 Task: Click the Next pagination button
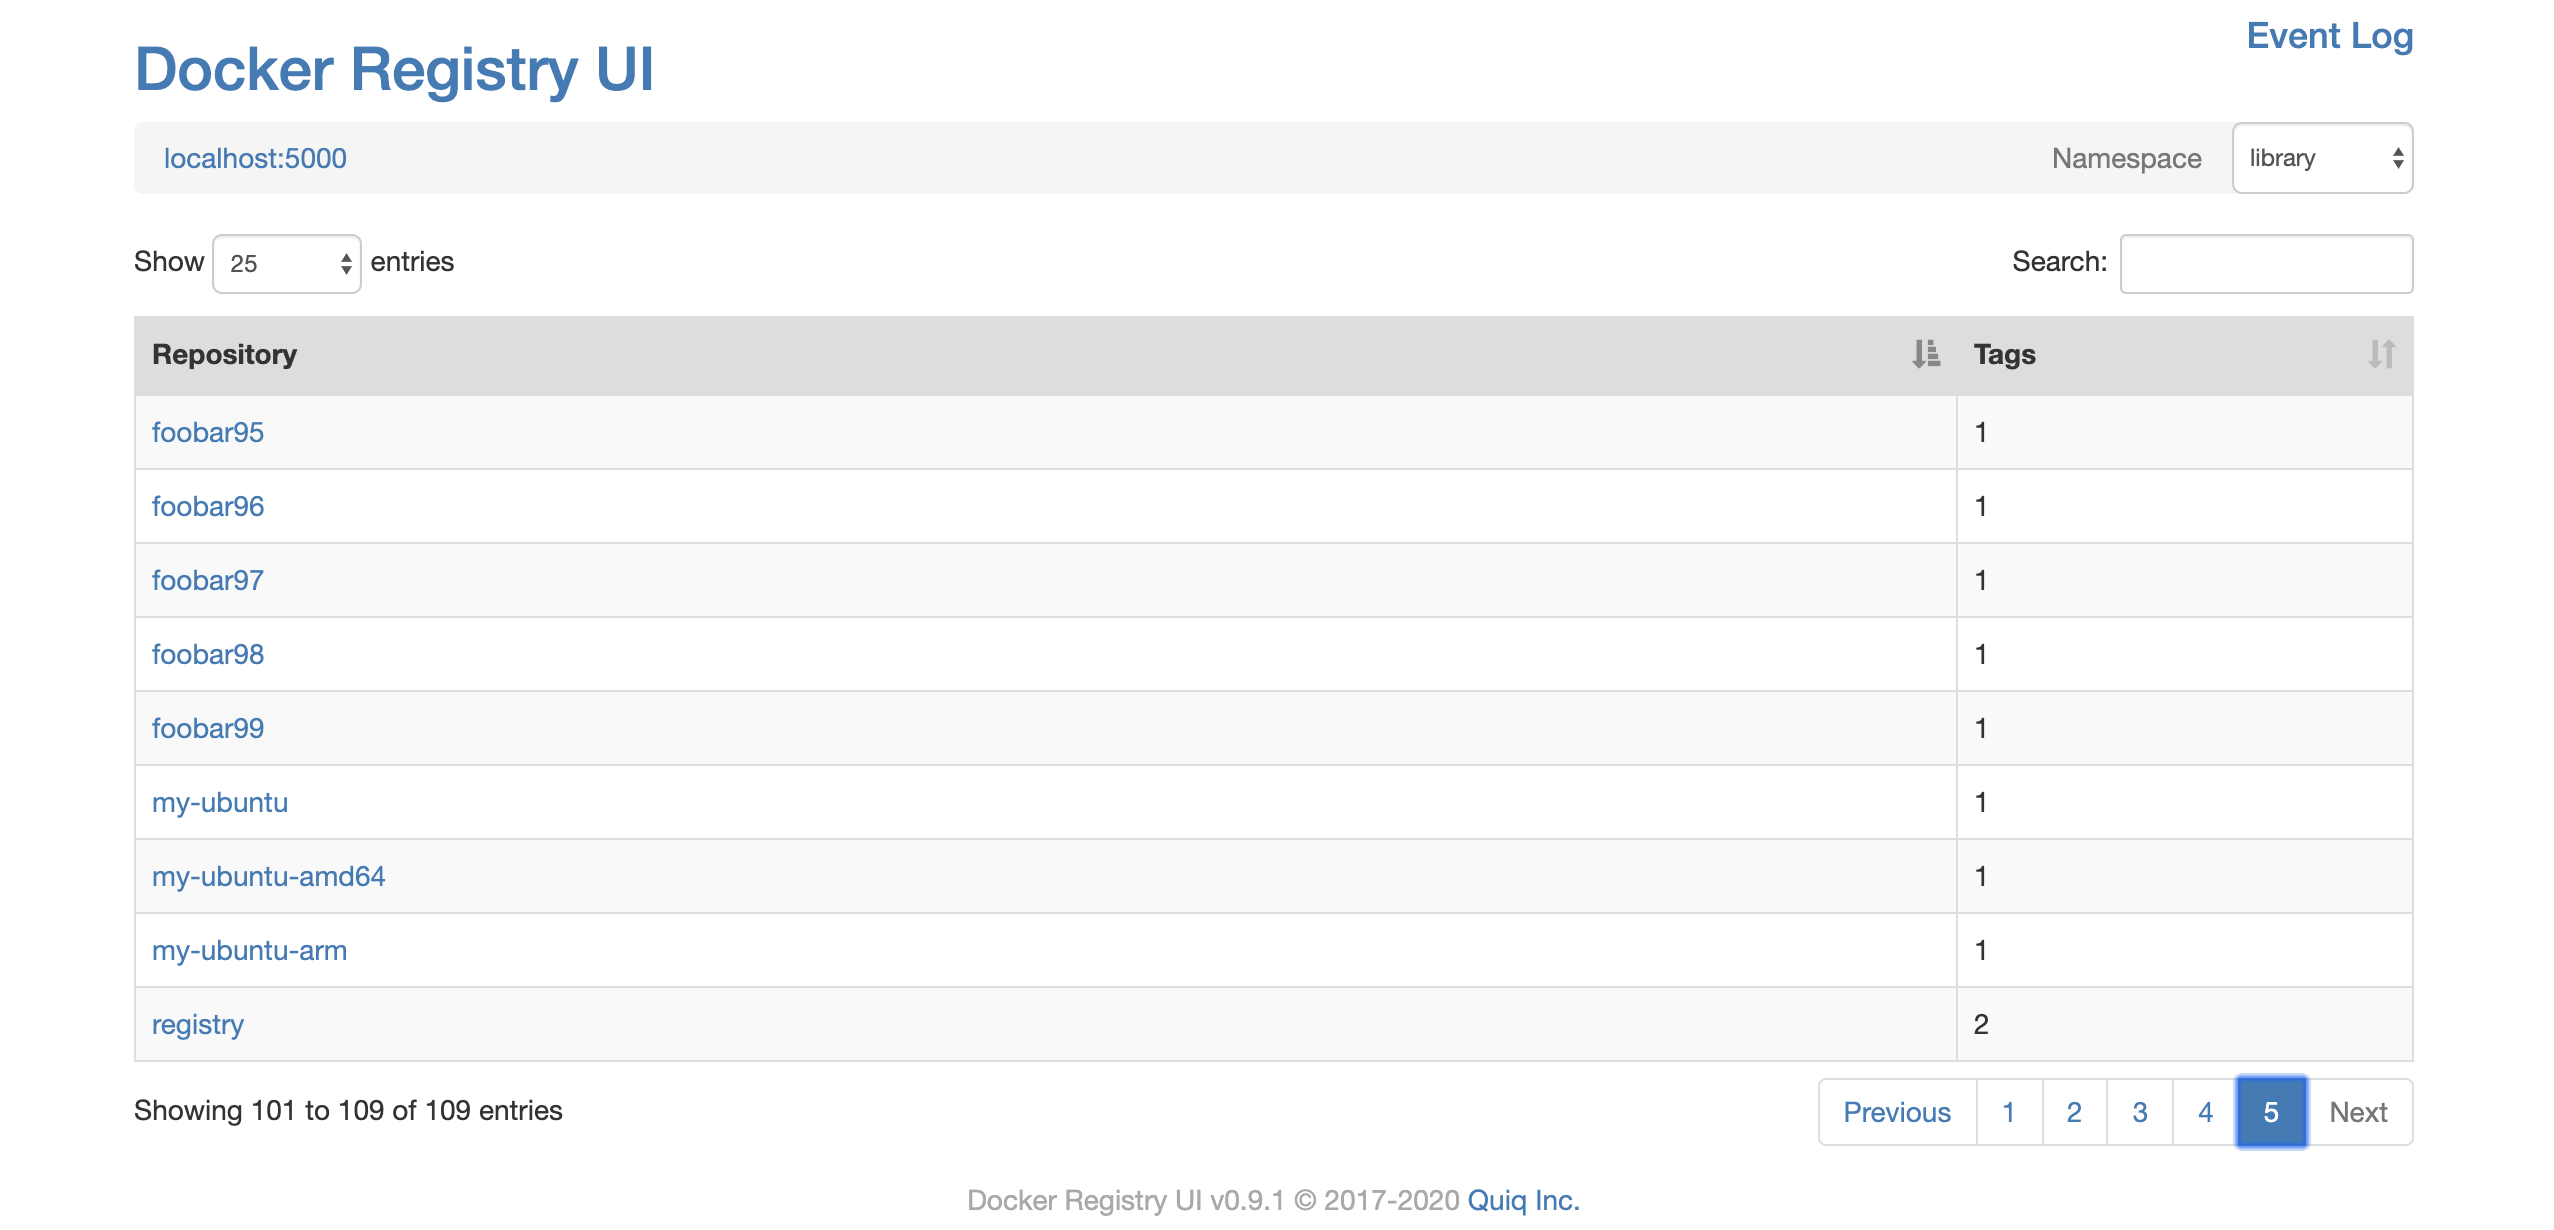click(x=2358, y=1112)
